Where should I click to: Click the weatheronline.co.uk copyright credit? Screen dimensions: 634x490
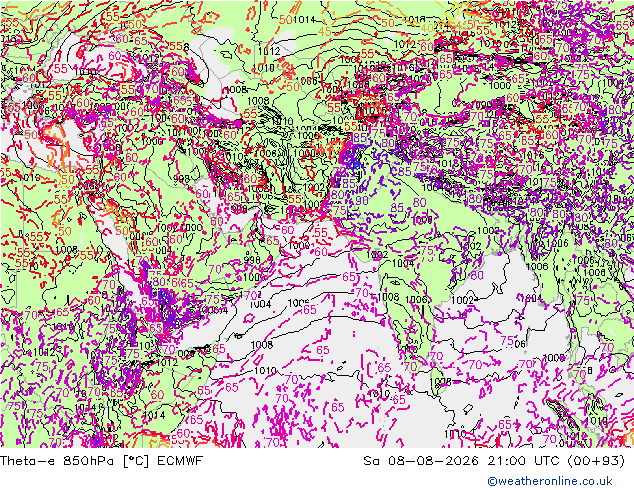[x=550, y=481]
